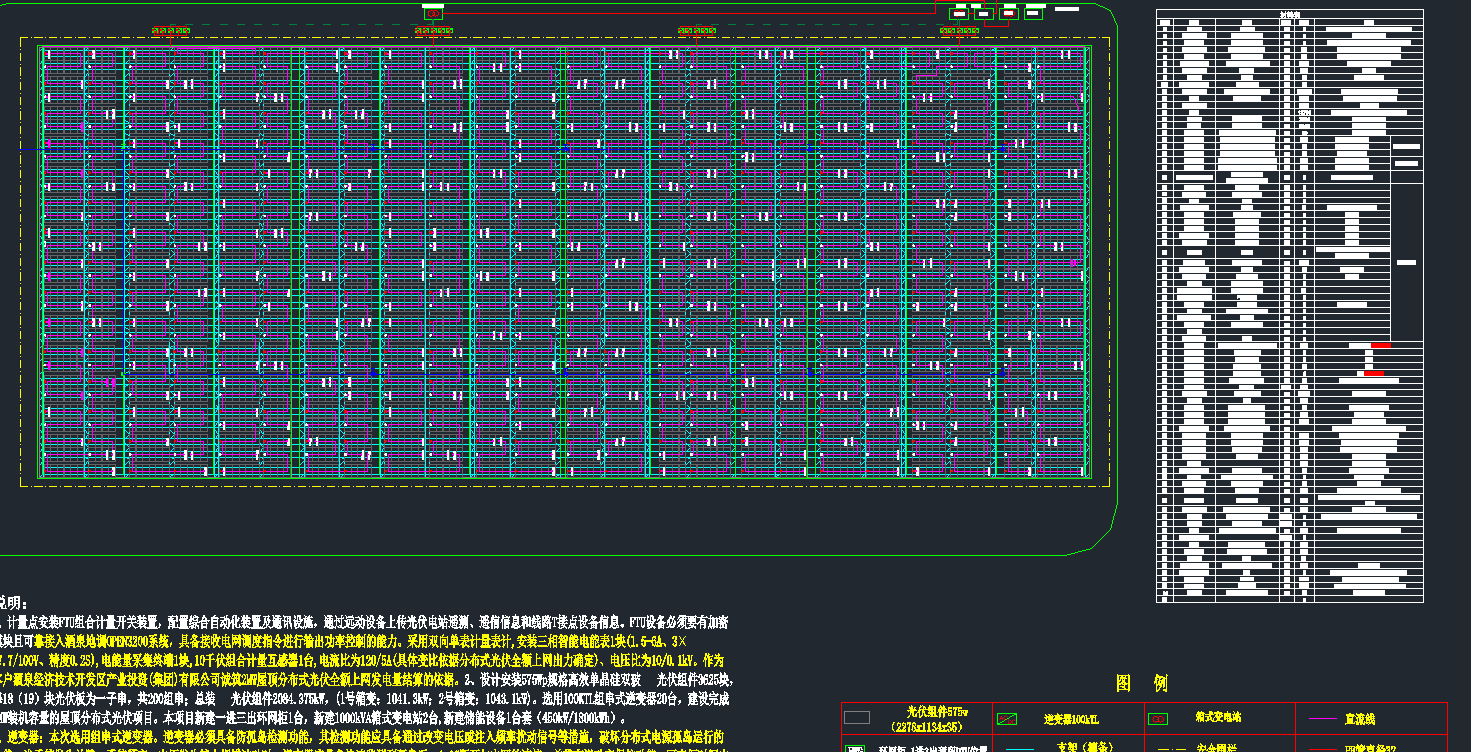Select the material table title header
The width and height of the screenshot is (1471, 752).
(x=1289, y=14)
